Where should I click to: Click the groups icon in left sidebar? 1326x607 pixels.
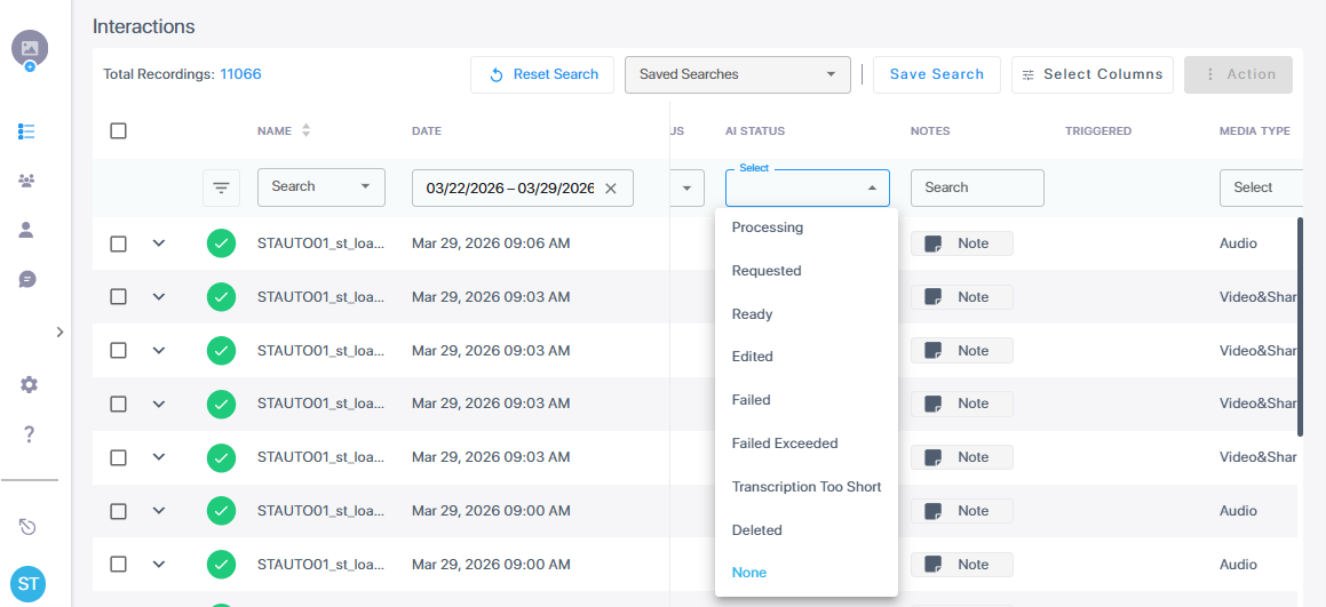[27, 181]
